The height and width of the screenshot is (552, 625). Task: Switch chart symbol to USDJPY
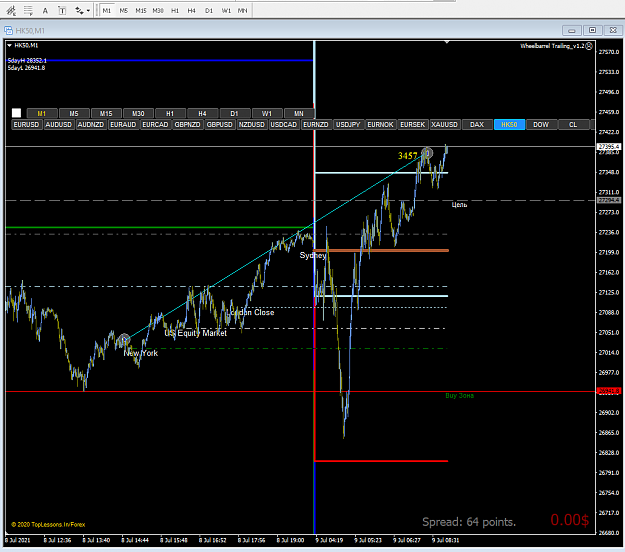coord(348,125)
